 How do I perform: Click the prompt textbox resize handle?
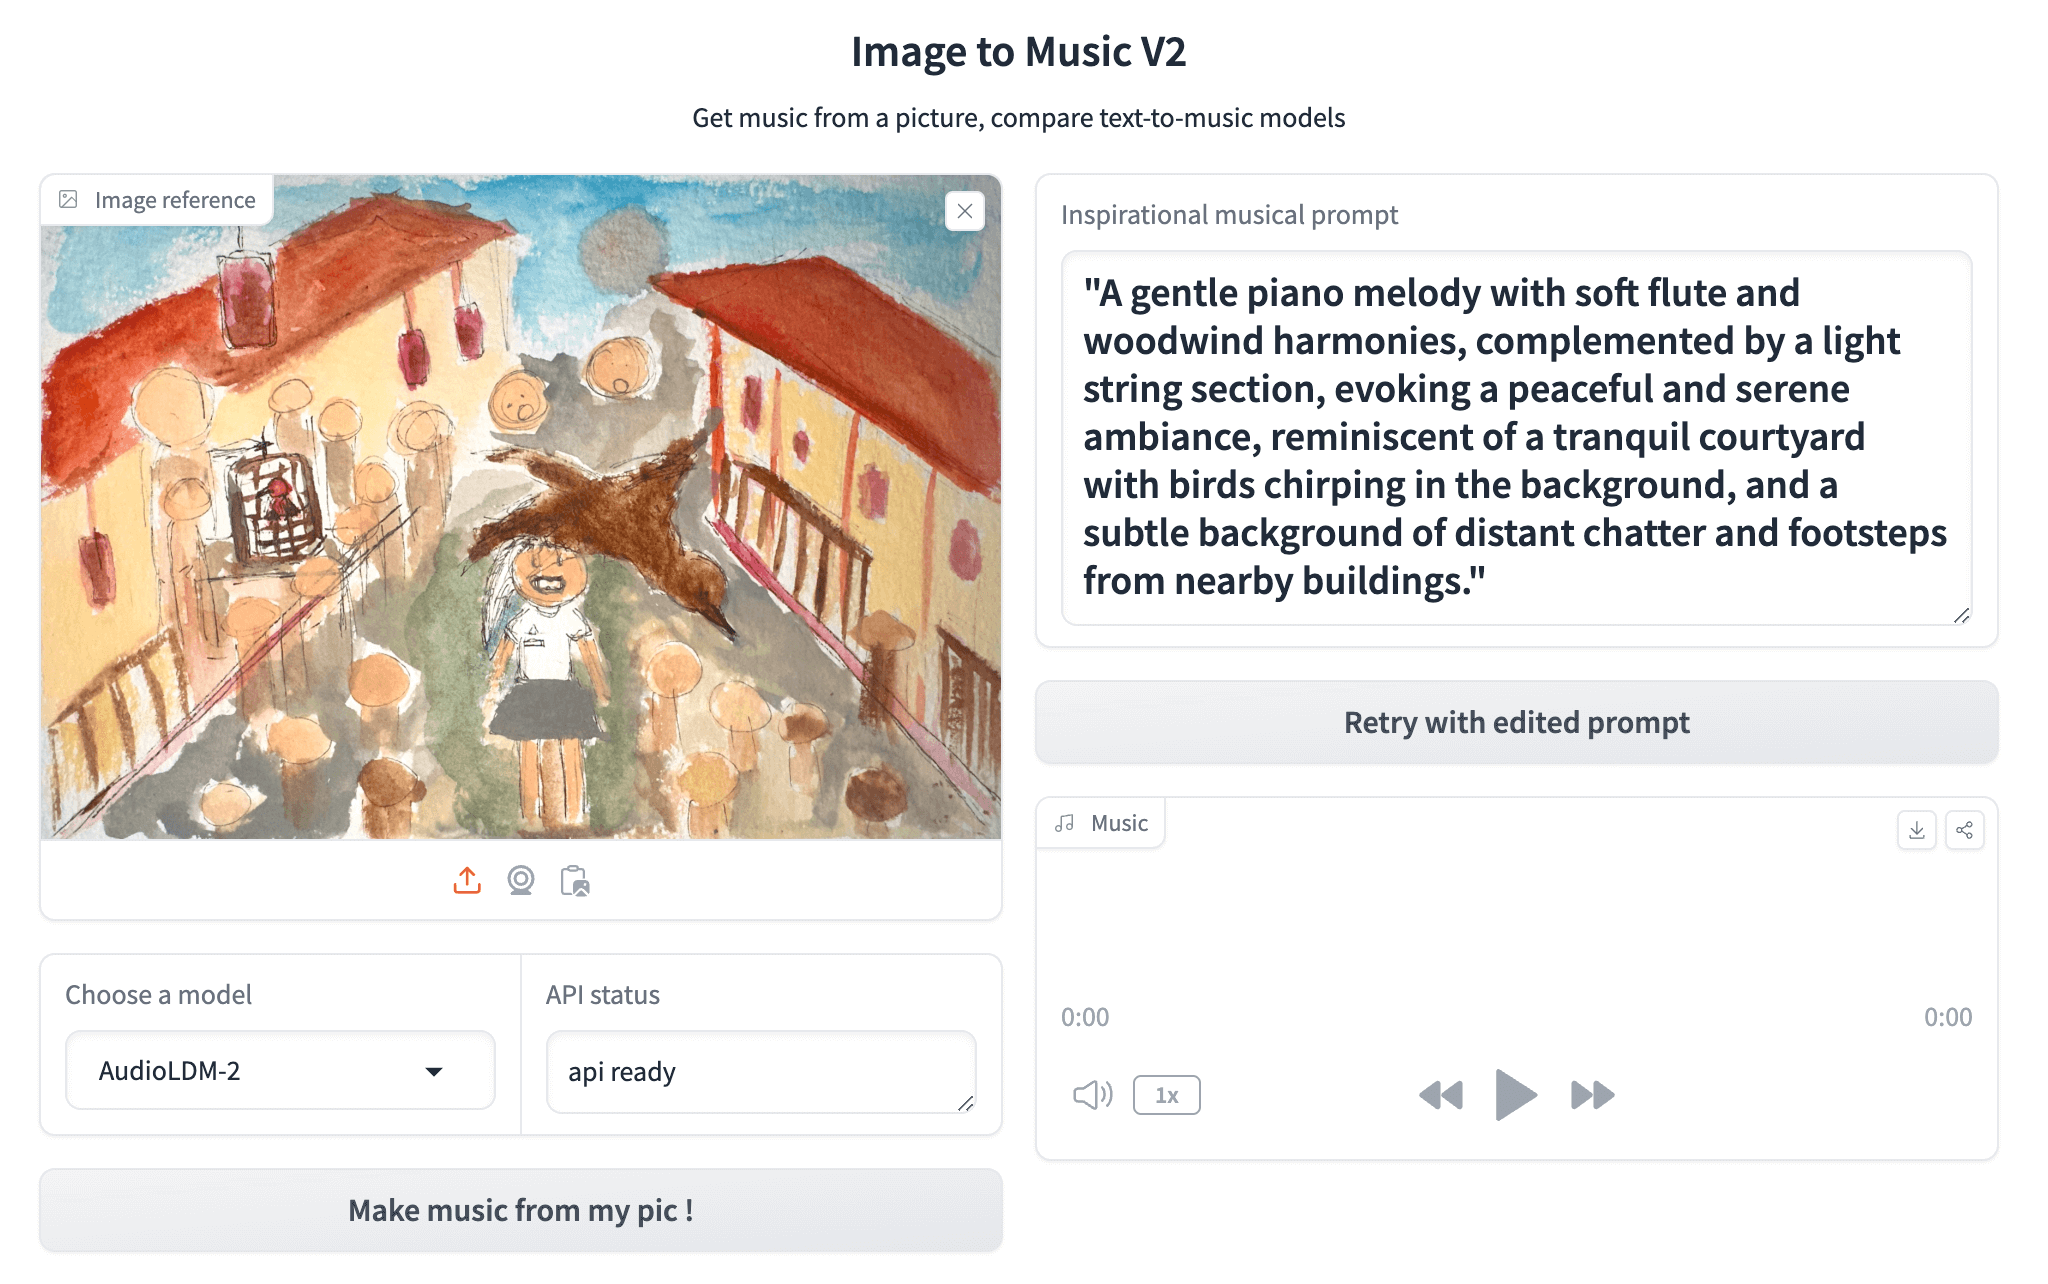1961,615
